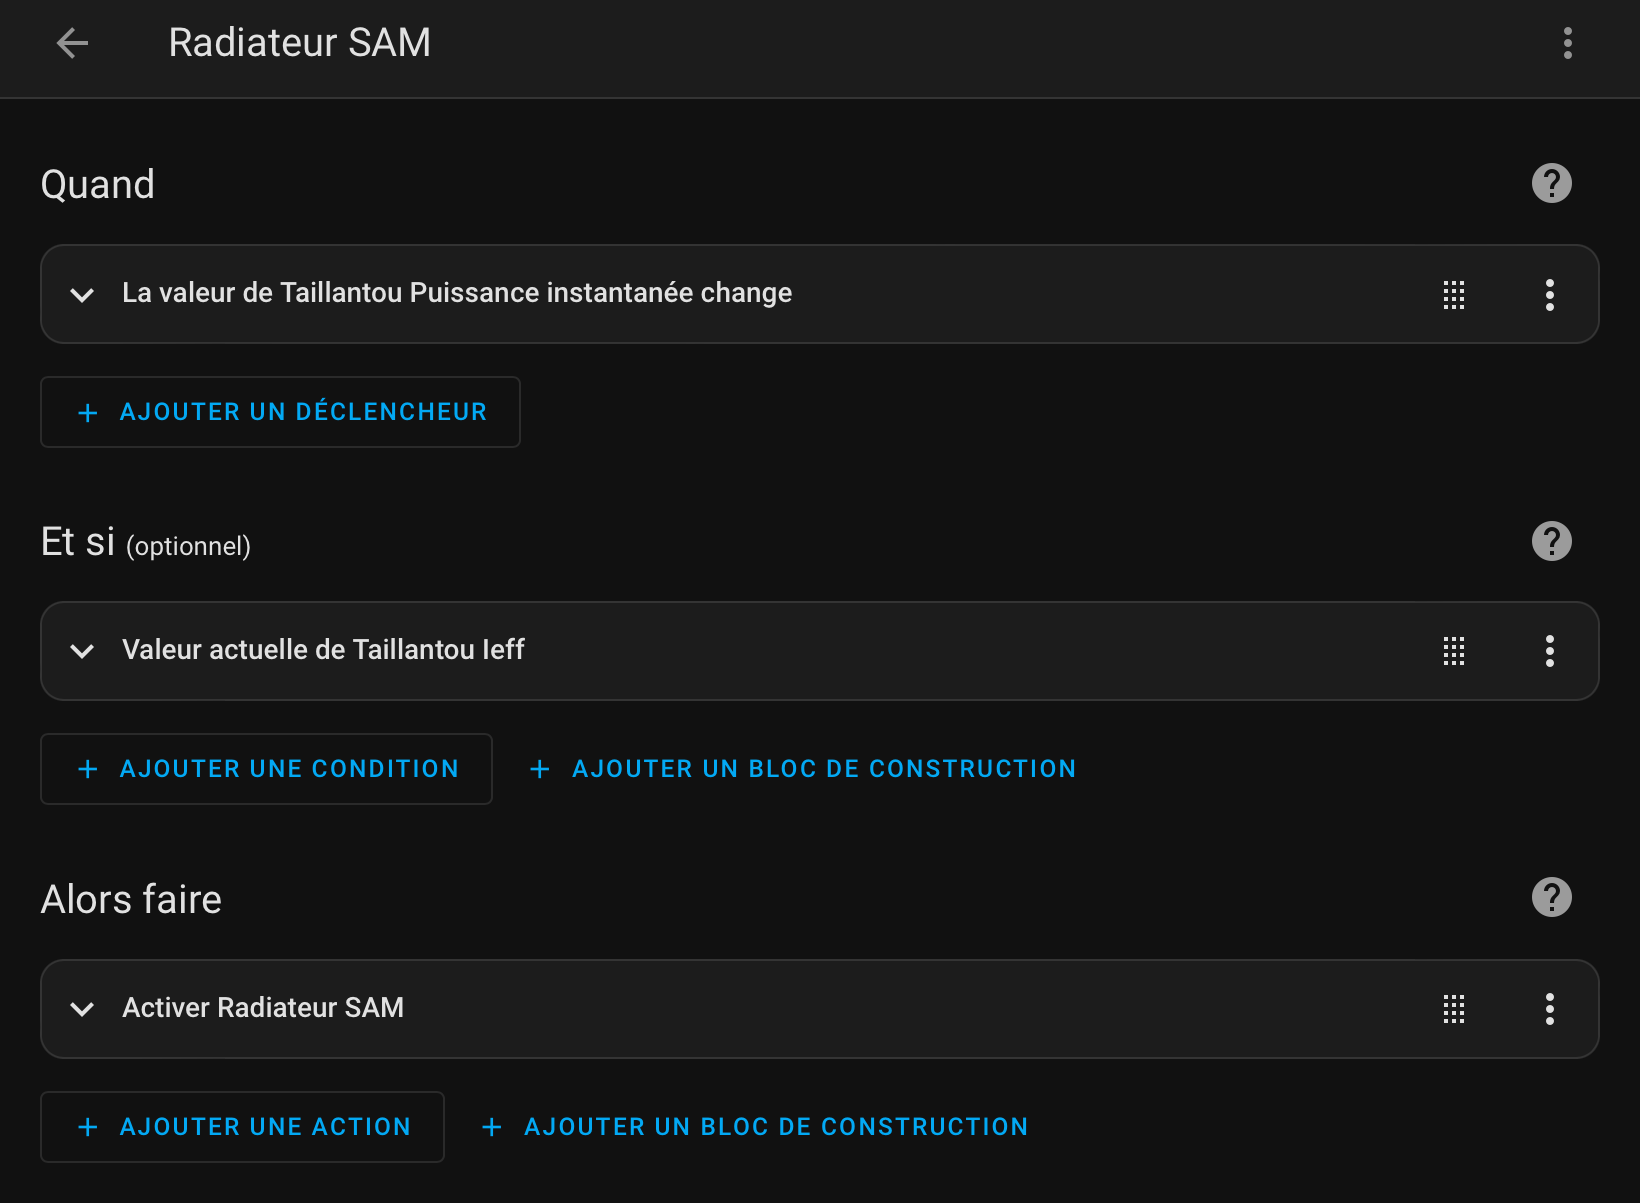Expand the Activer Radiateur SAM action chevron

(82, 1009)
